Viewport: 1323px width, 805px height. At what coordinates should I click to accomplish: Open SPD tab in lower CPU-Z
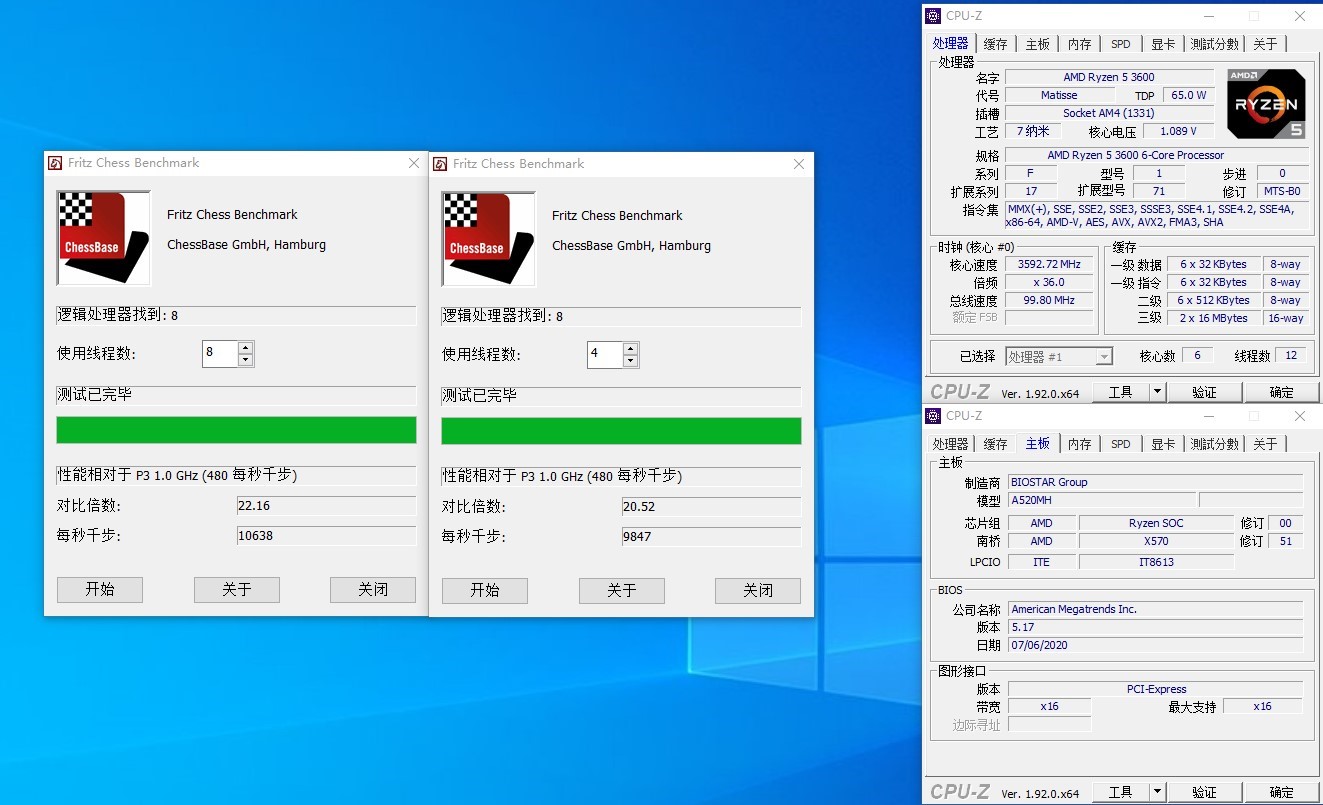pyautogui.click(x=1121, y=444)
